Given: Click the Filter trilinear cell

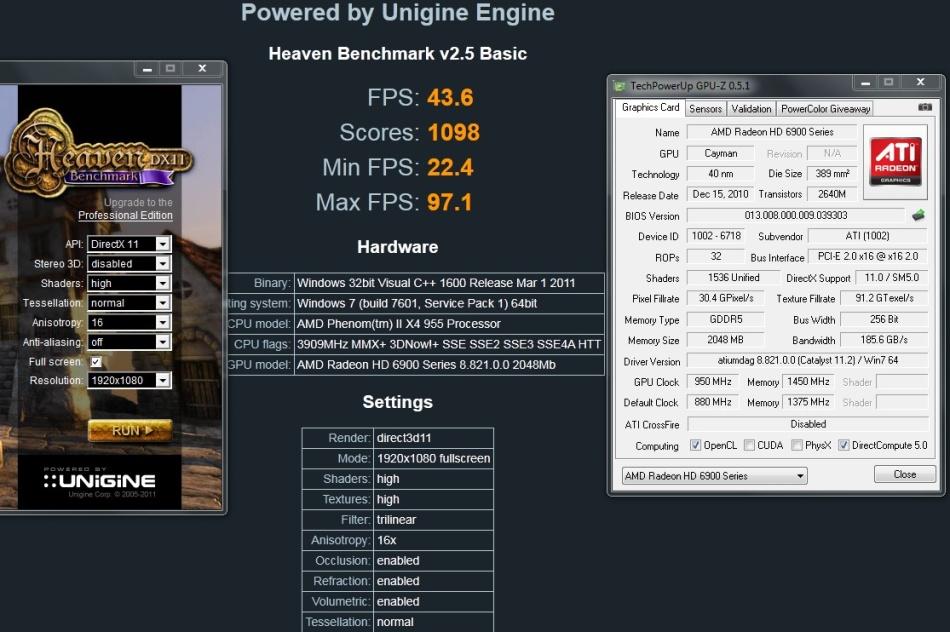Looking at the screenshot, I should (433, 520).
